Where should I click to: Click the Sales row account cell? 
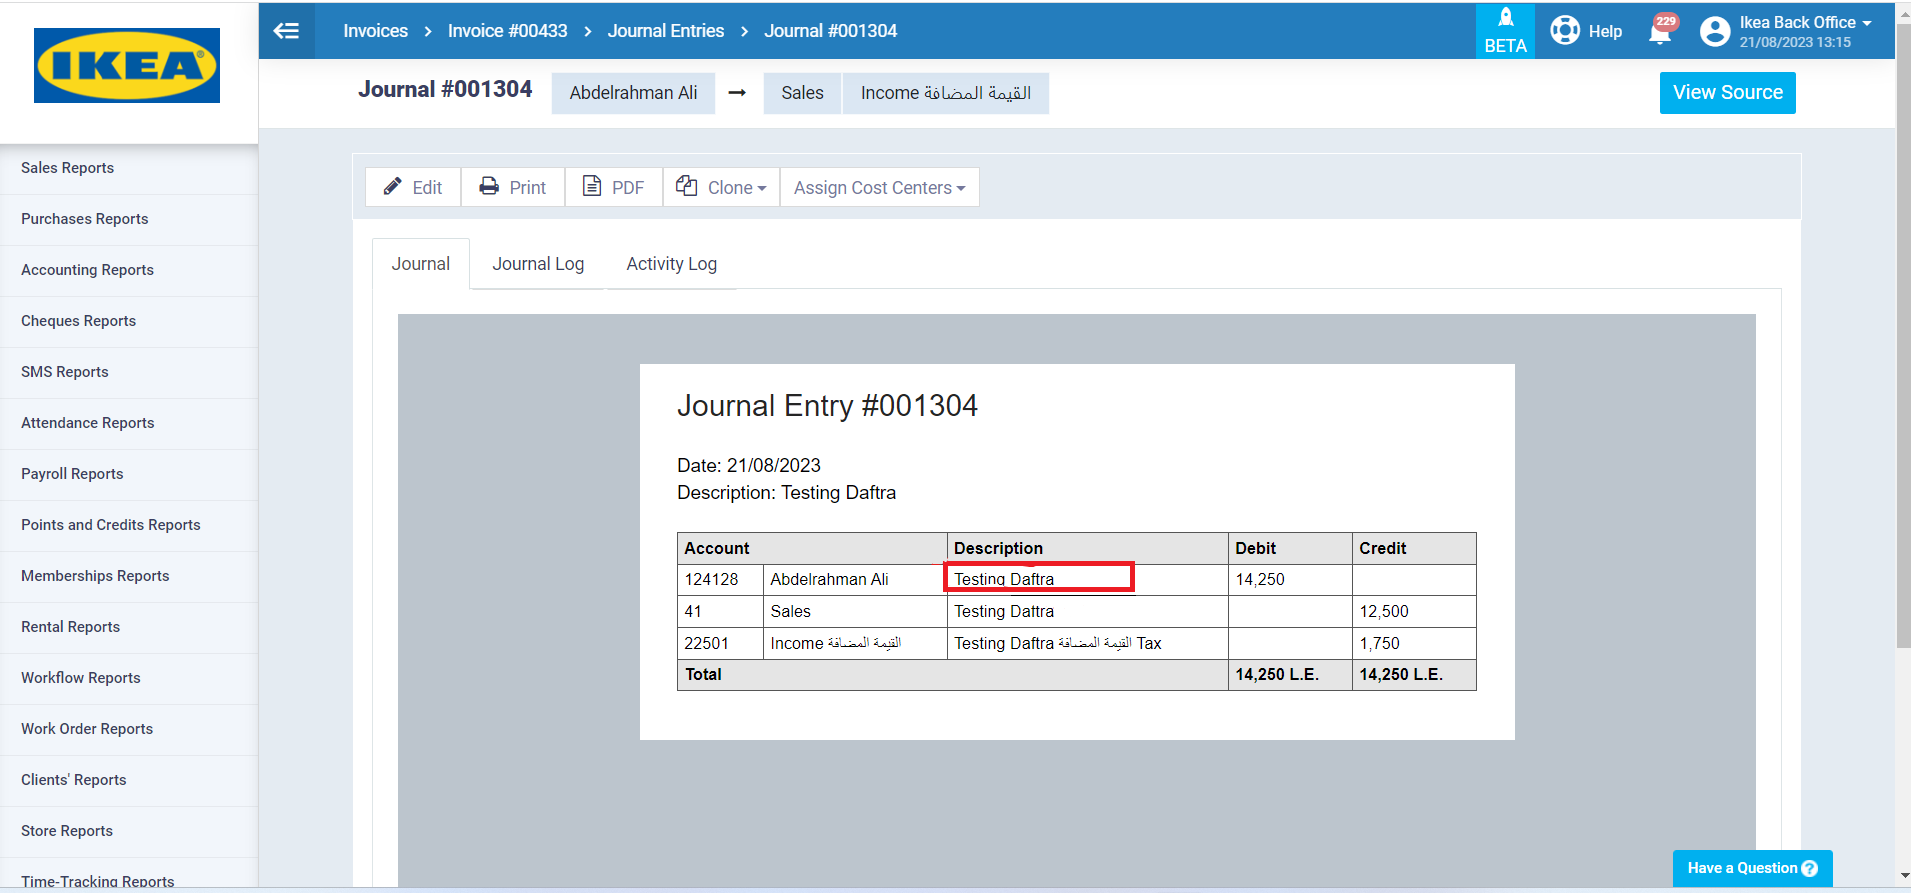tap(855, 612)
